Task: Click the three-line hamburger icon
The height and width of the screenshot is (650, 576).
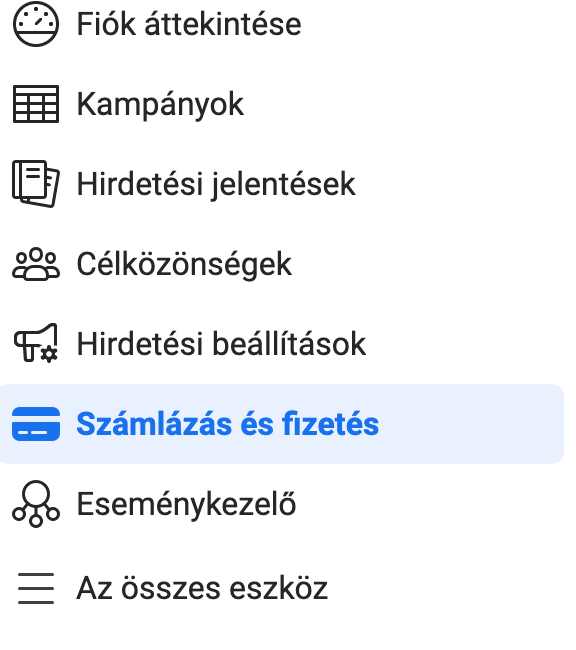Action: (x=36, y=588)
